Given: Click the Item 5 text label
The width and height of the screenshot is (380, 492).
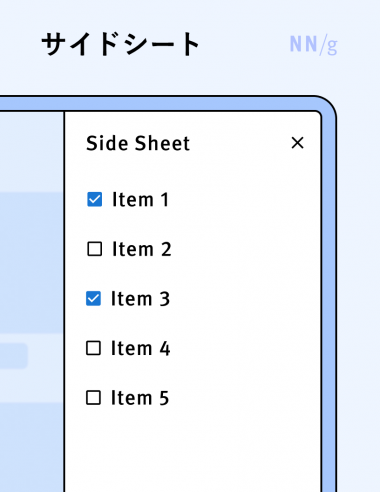Looking at the screenshot, I should click(x=140, y=398).
